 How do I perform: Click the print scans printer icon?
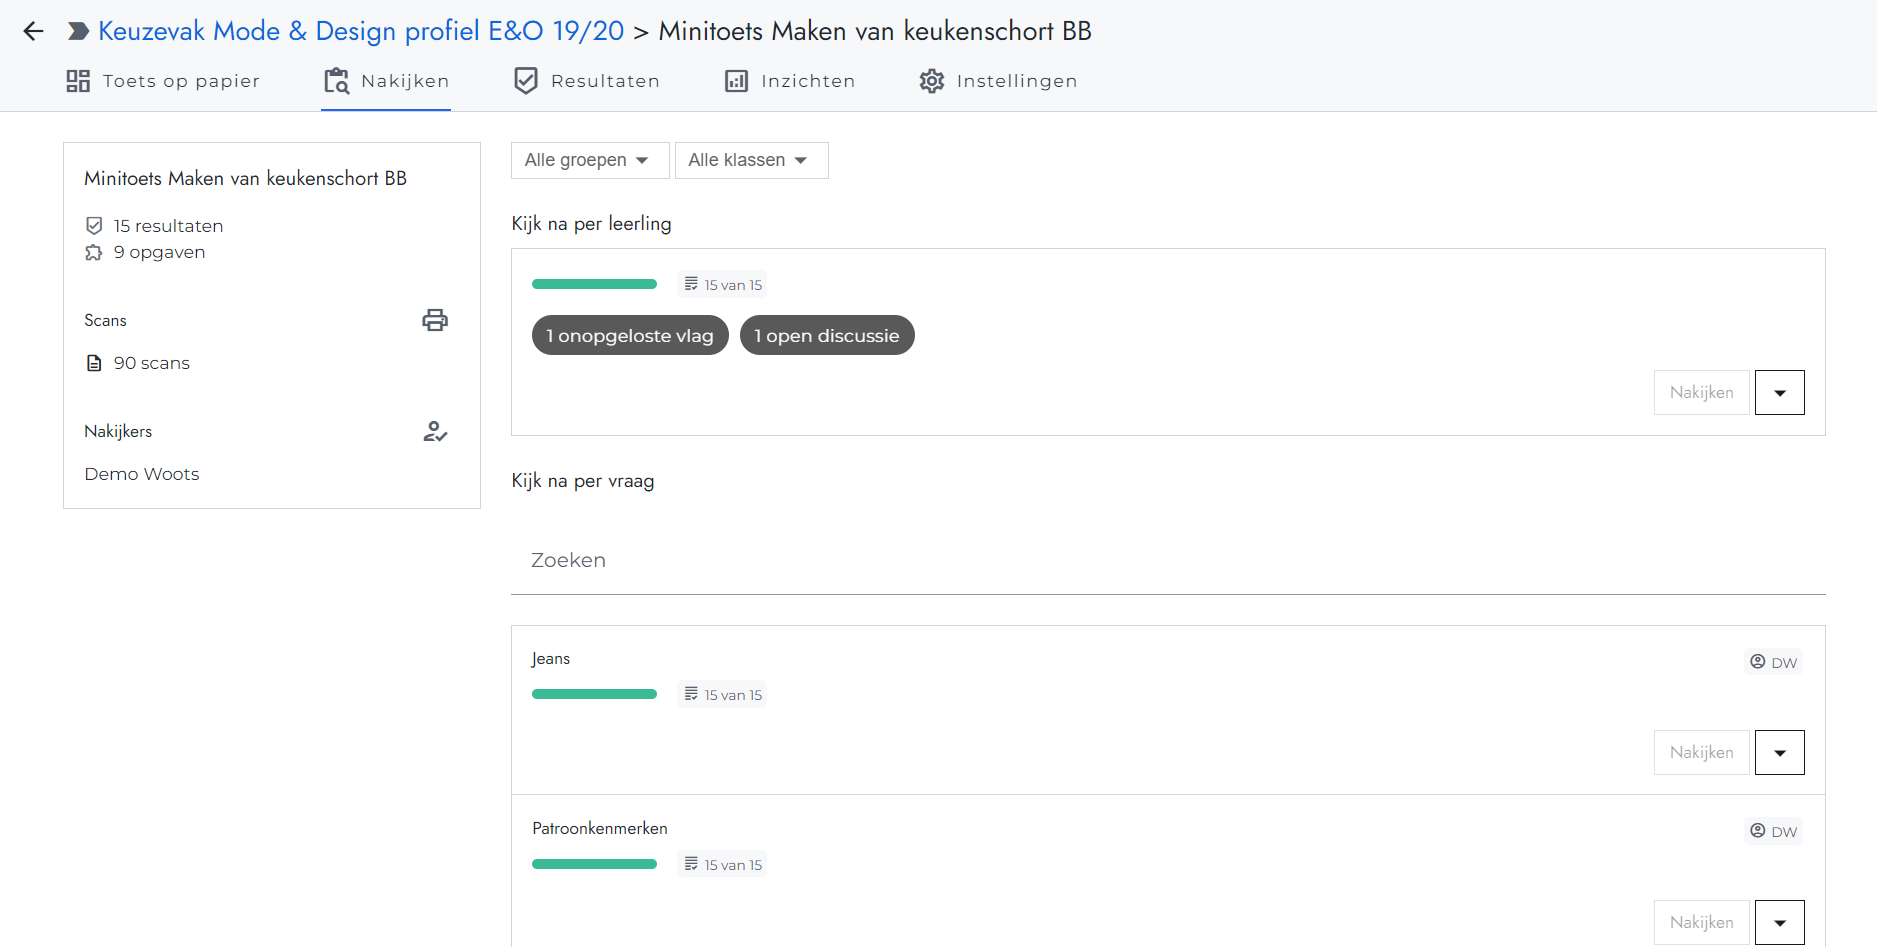(435, 320)
